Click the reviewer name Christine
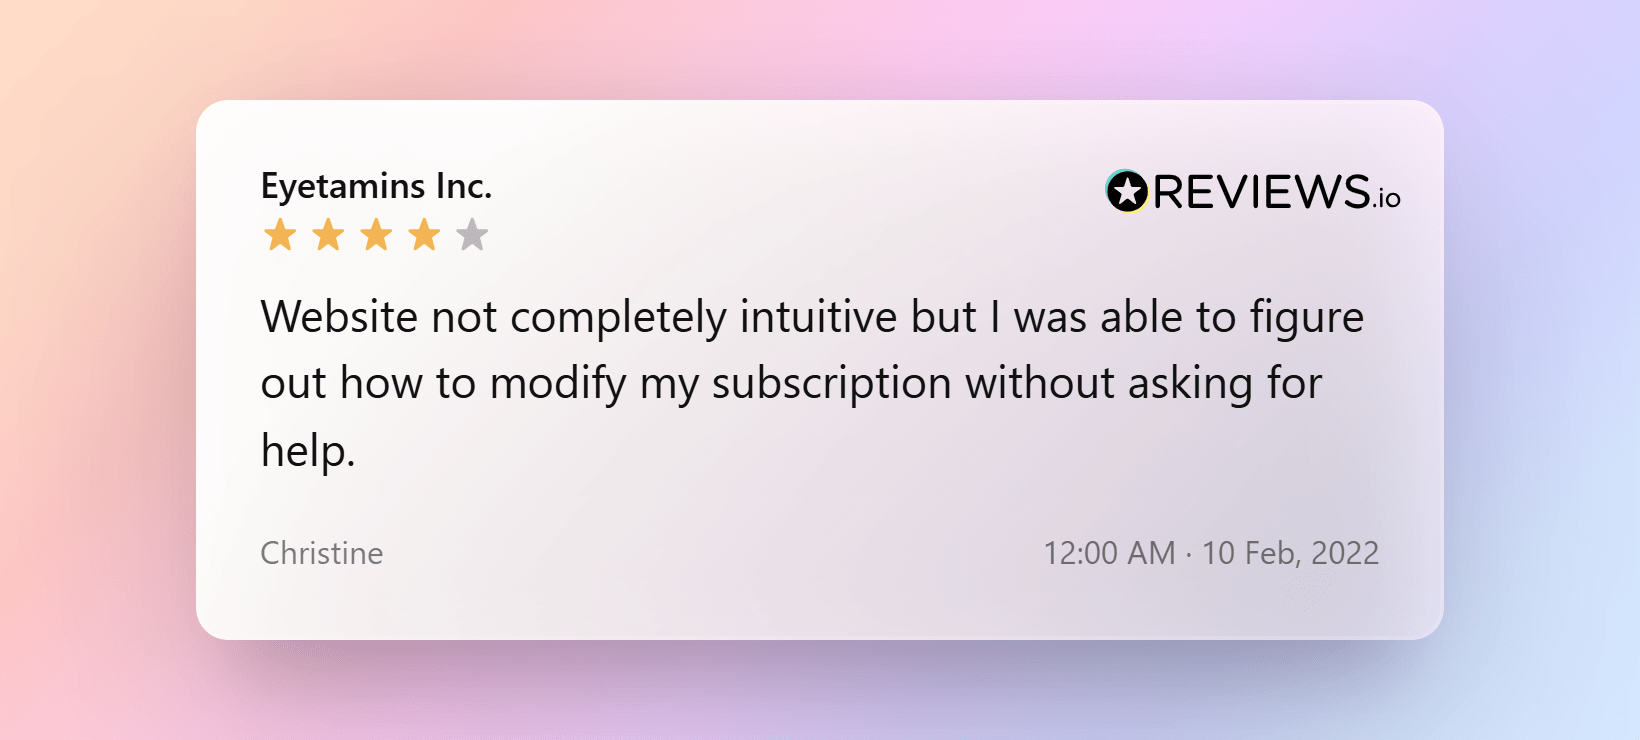Viewport: 1640px width, 740px height. [321, 553]
